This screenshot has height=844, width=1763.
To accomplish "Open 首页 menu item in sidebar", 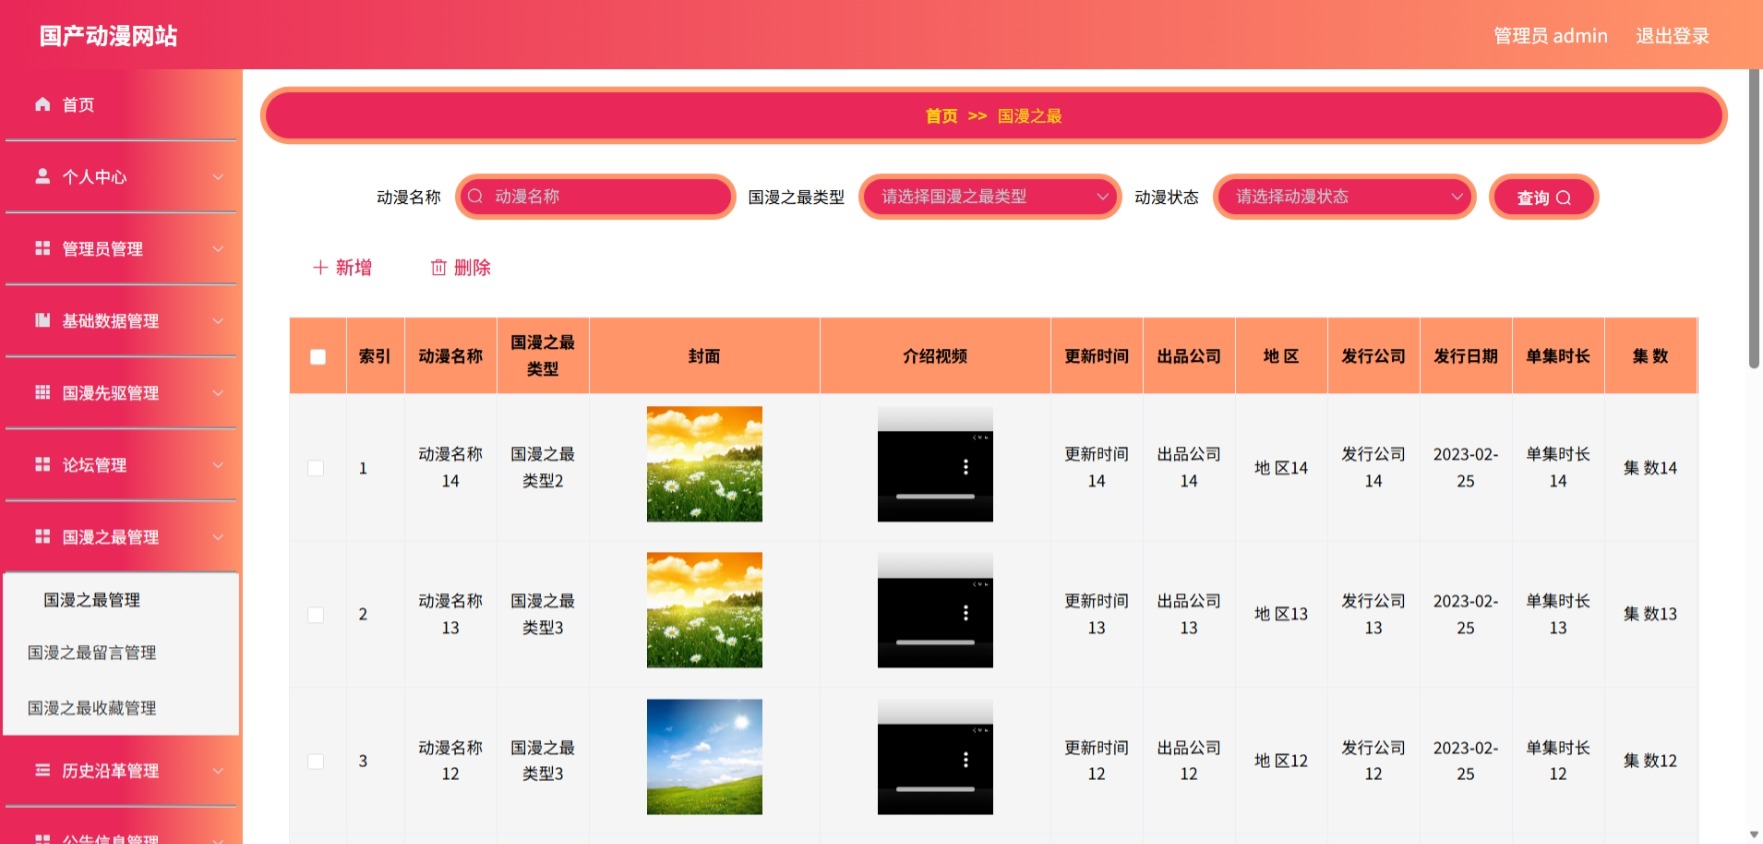I will point(121,104).
